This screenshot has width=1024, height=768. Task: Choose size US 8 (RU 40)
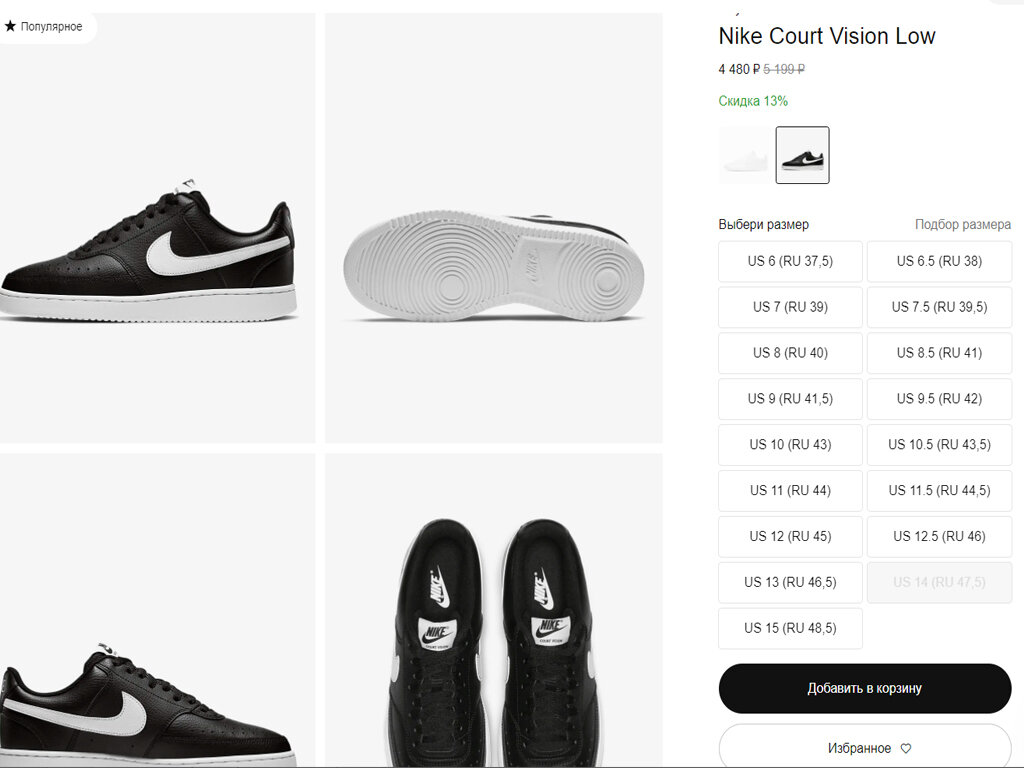click(x=790, y=353)
